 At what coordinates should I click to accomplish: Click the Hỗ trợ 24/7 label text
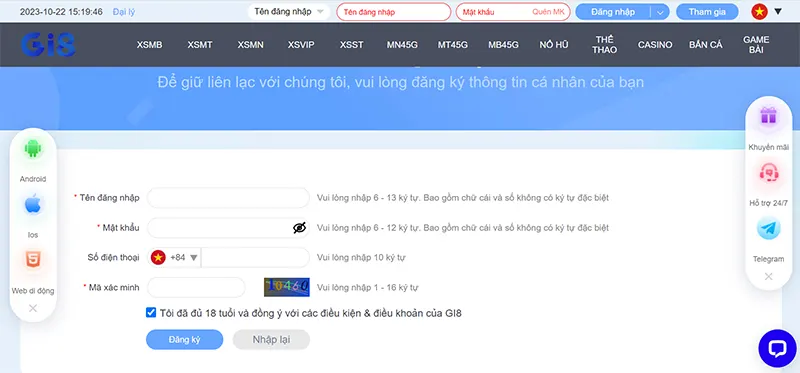coord(768,203)
